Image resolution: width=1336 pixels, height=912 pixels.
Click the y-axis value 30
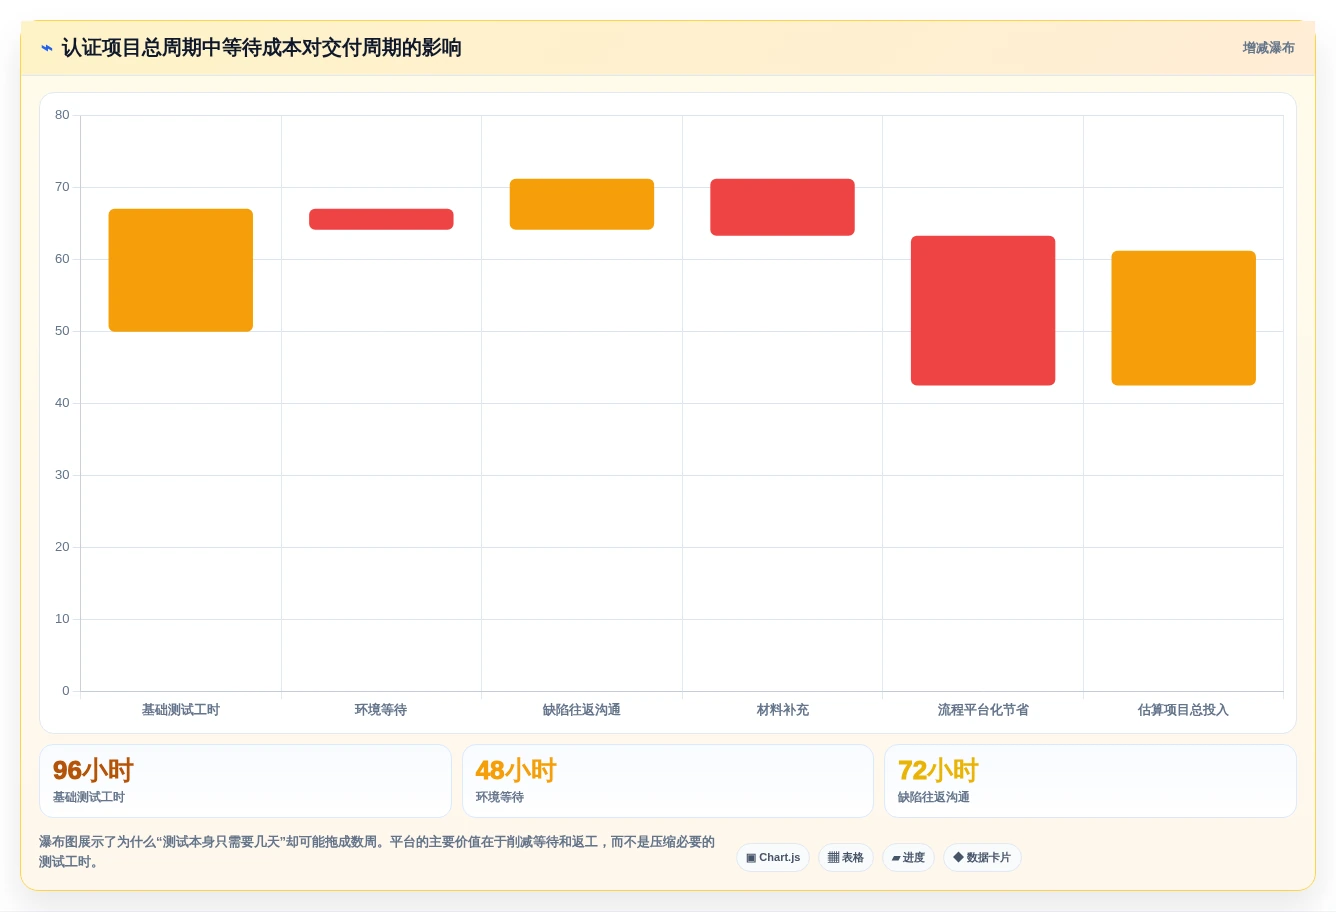pyautogui.click(x=62, y=475)
